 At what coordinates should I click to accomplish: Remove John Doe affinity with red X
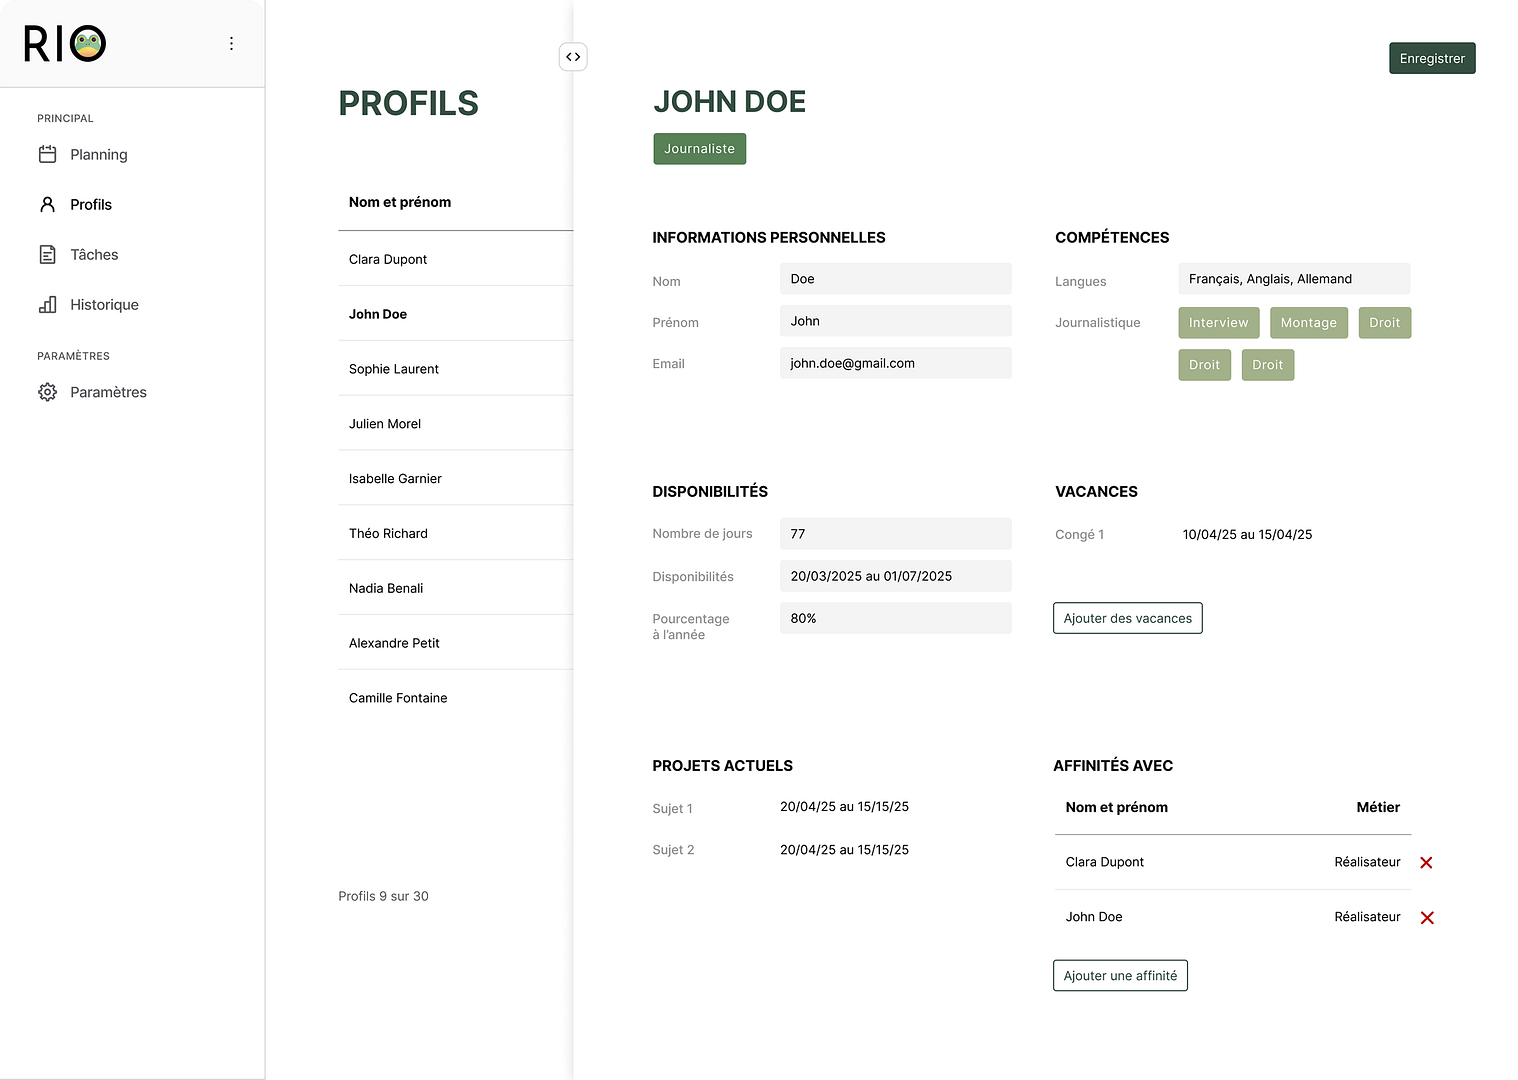1426,918
